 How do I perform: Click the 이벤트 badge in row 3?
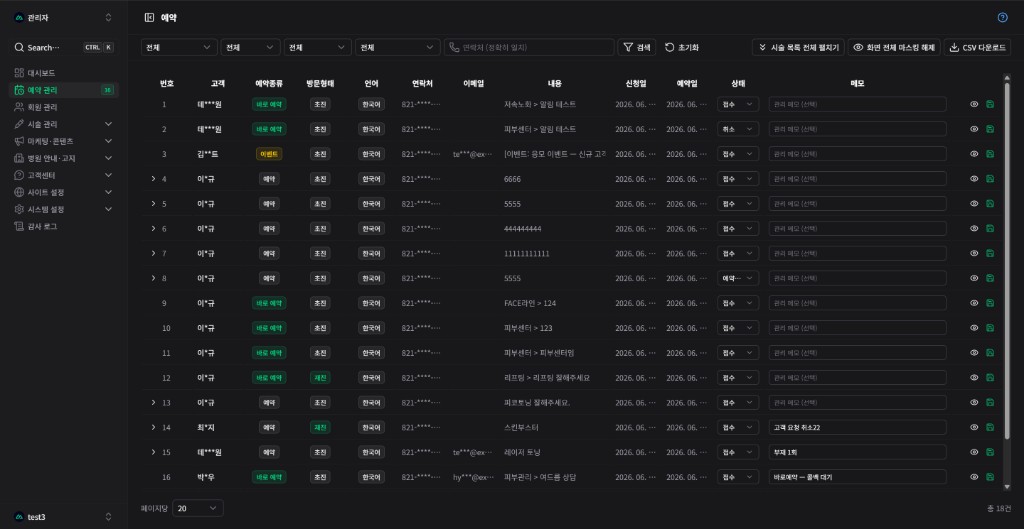[269, 154]
